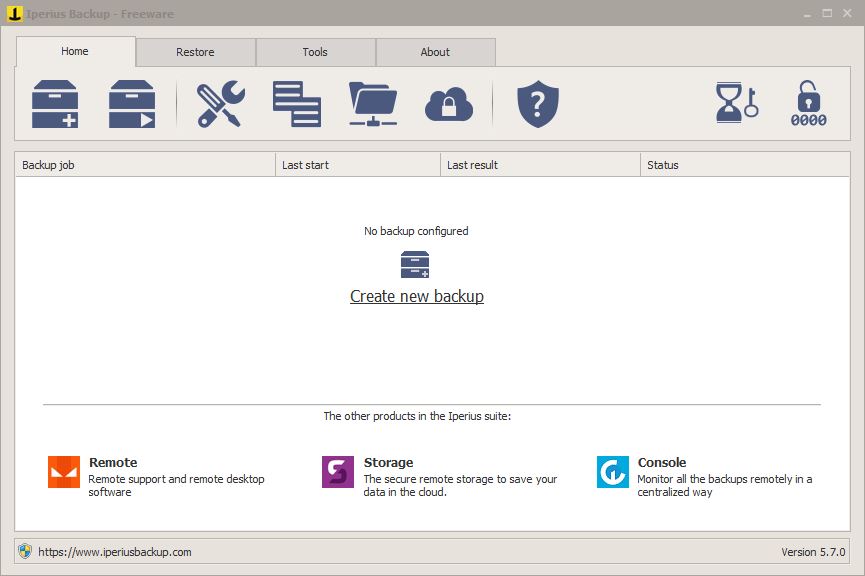Switch to the Restore tab
The width and height of the screenshot is (865, 576).
(196, 52)
